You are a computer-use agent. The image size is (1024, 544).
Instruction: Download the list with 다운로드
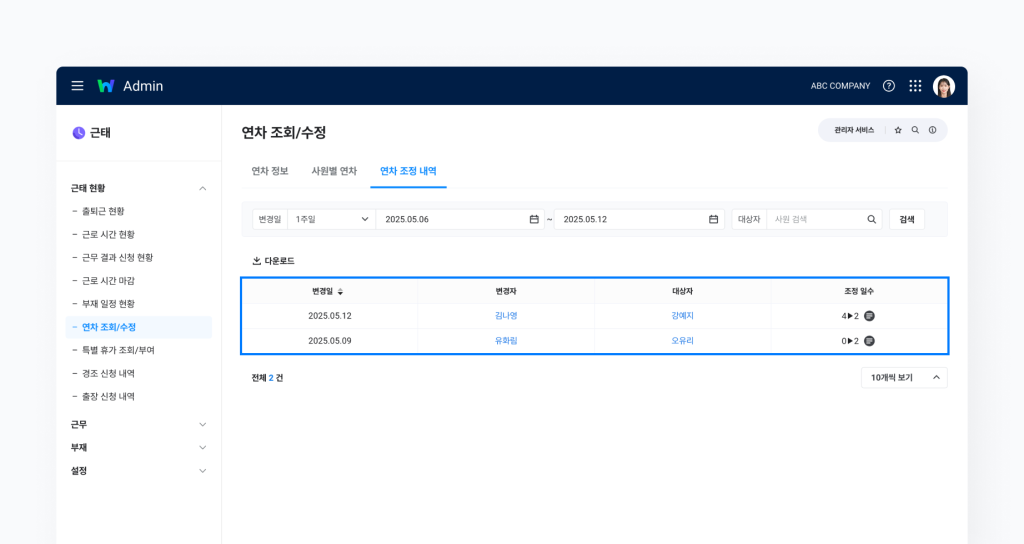coord(273,261)
